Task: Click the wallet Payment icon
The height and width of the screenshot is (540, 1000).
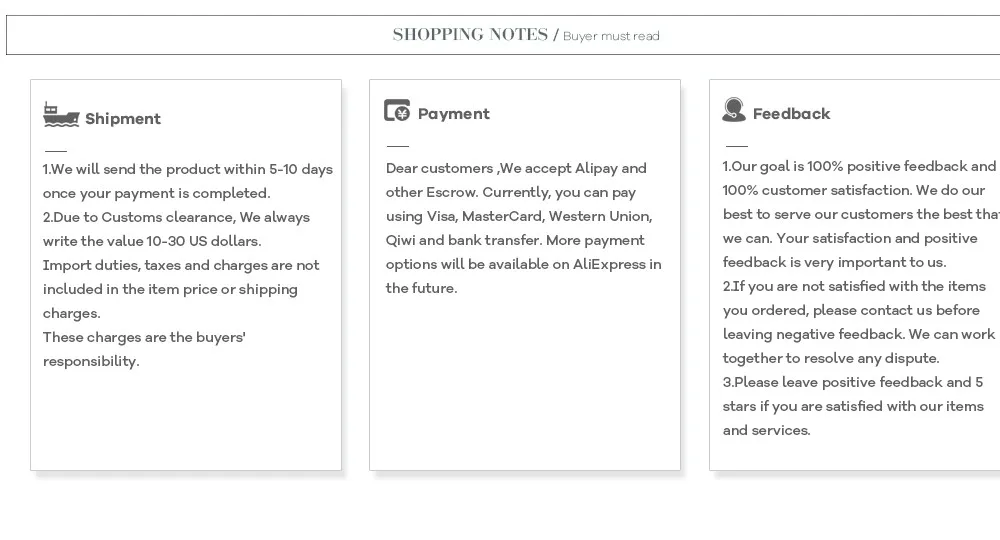Action: tap(397, 110)
